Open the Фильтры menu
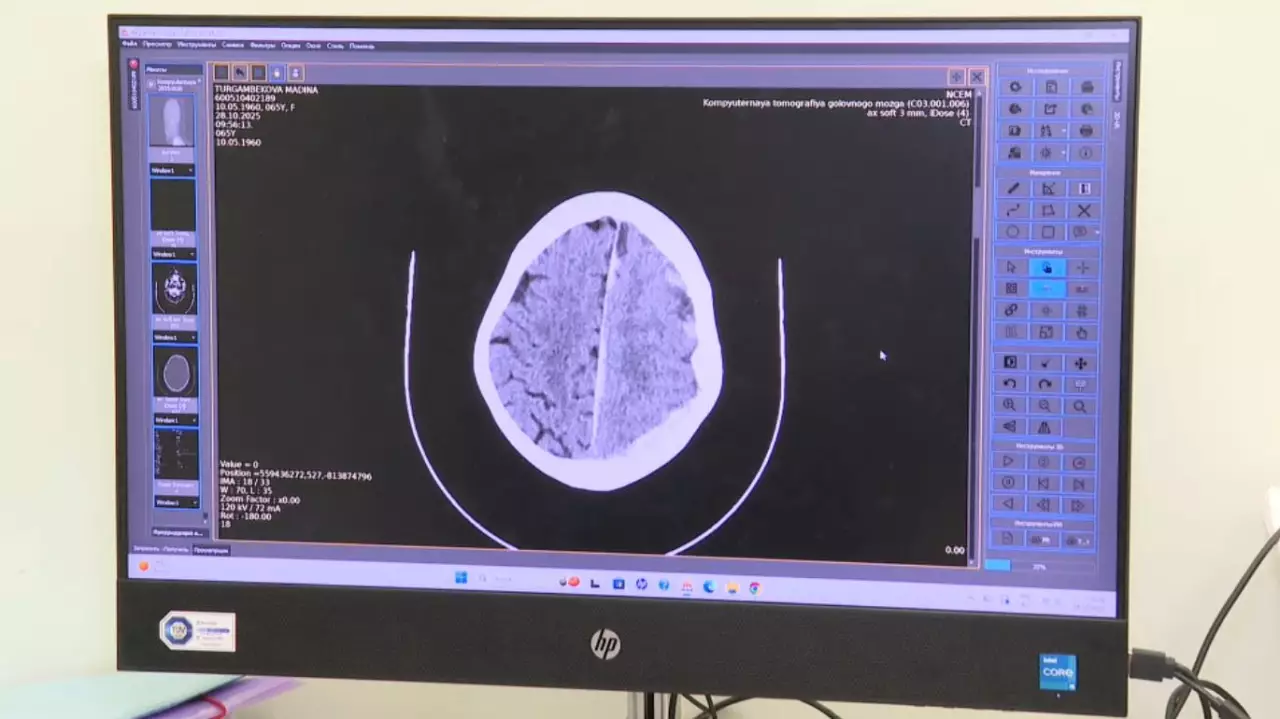1280x719 pixels. coord(263,45)
